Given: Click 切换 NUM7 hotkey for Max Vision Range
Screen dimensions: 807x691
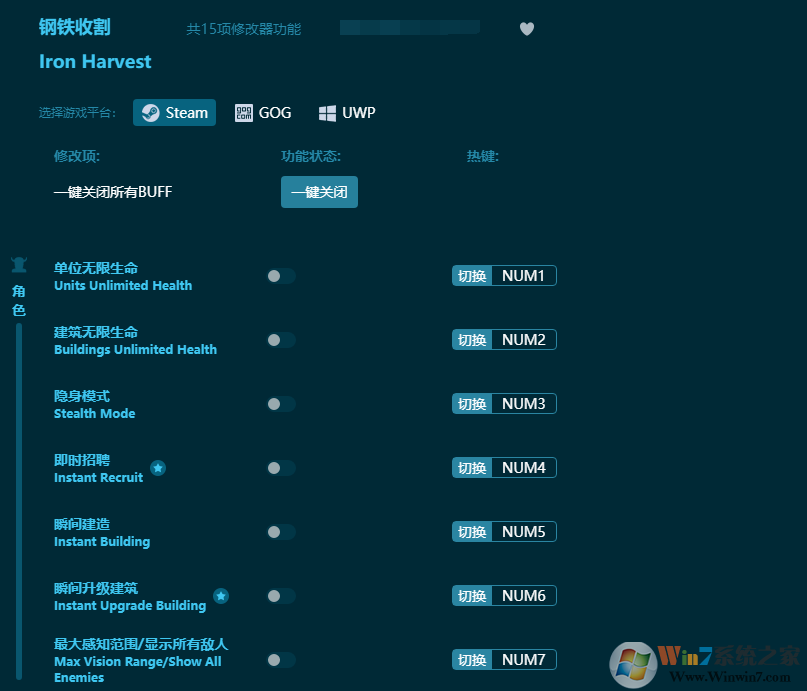Looking at the screenshot, I should pos(503,659).
